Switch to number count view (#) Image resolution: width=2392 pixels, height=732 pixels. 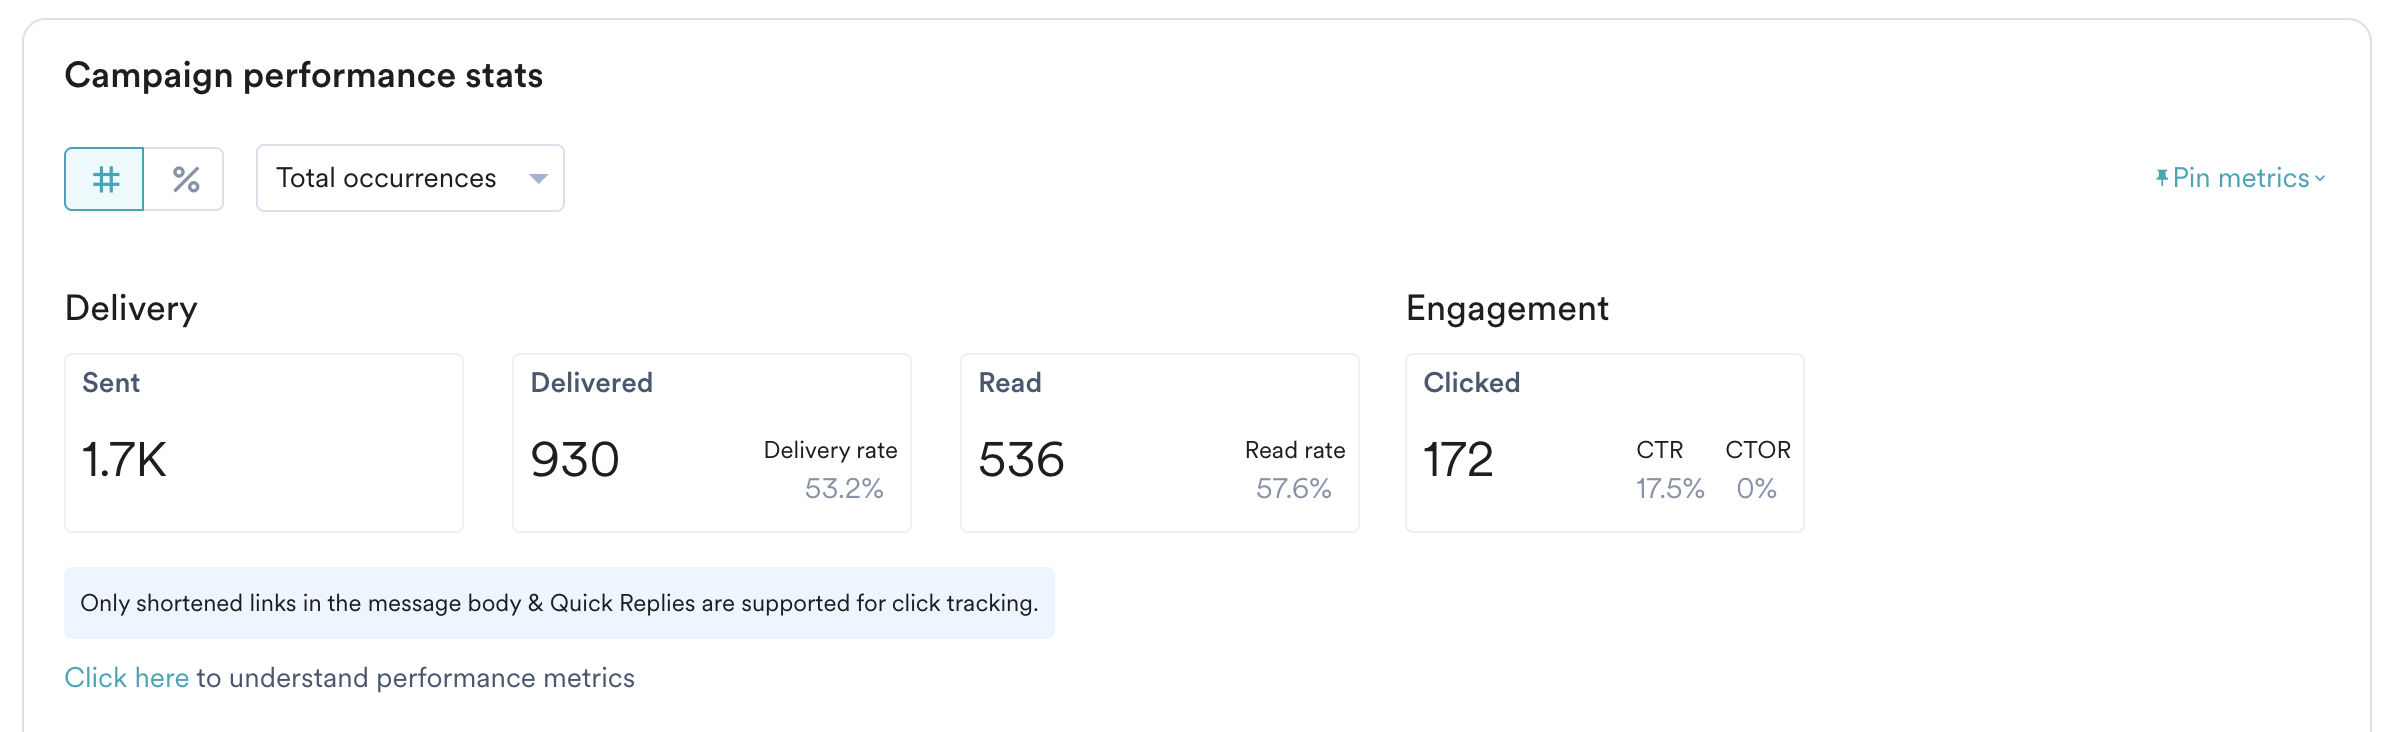point(105,179)
